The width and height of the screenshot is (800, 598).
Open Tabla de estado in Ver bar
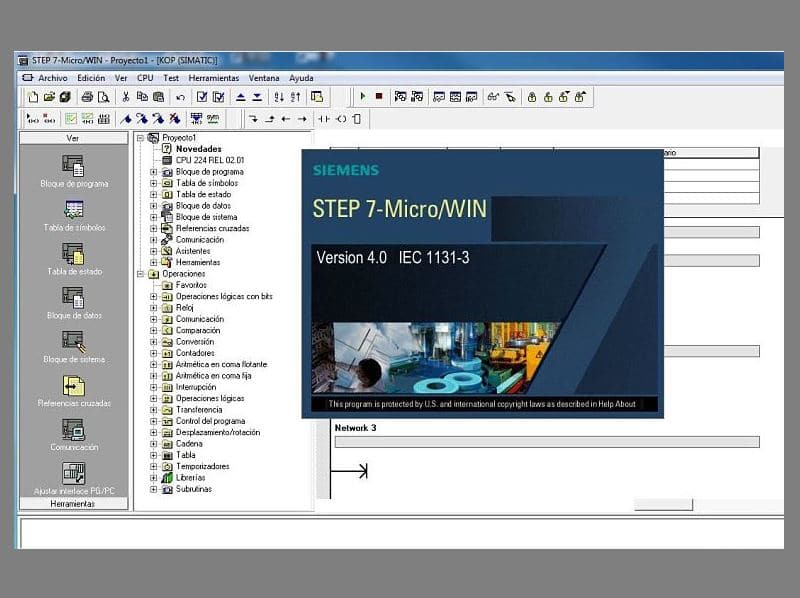(73, 259)
